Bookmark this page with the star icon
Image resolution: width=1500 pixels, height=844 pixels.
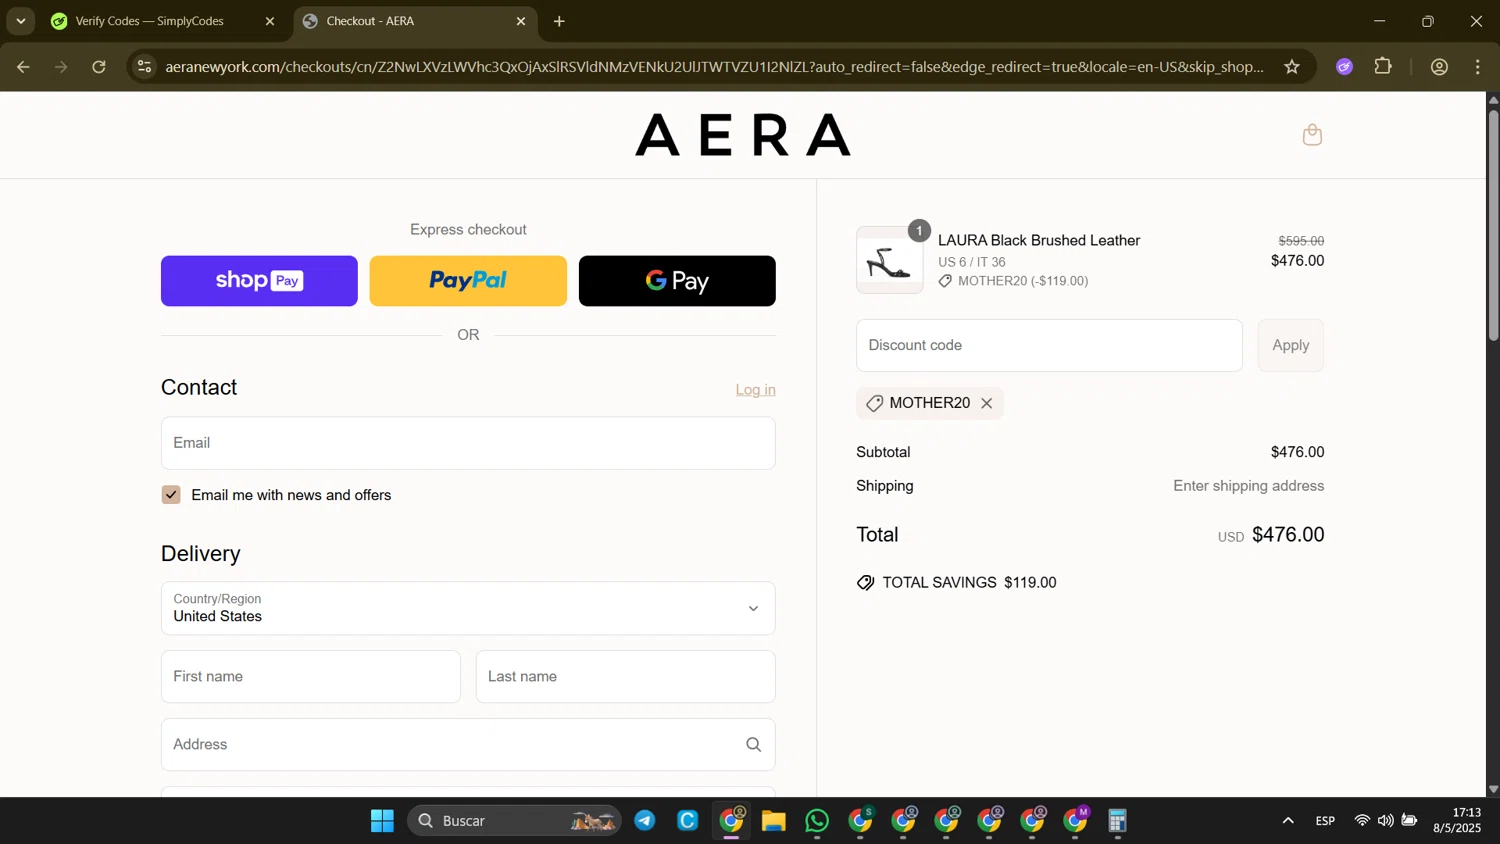(x=1292, y=67)
